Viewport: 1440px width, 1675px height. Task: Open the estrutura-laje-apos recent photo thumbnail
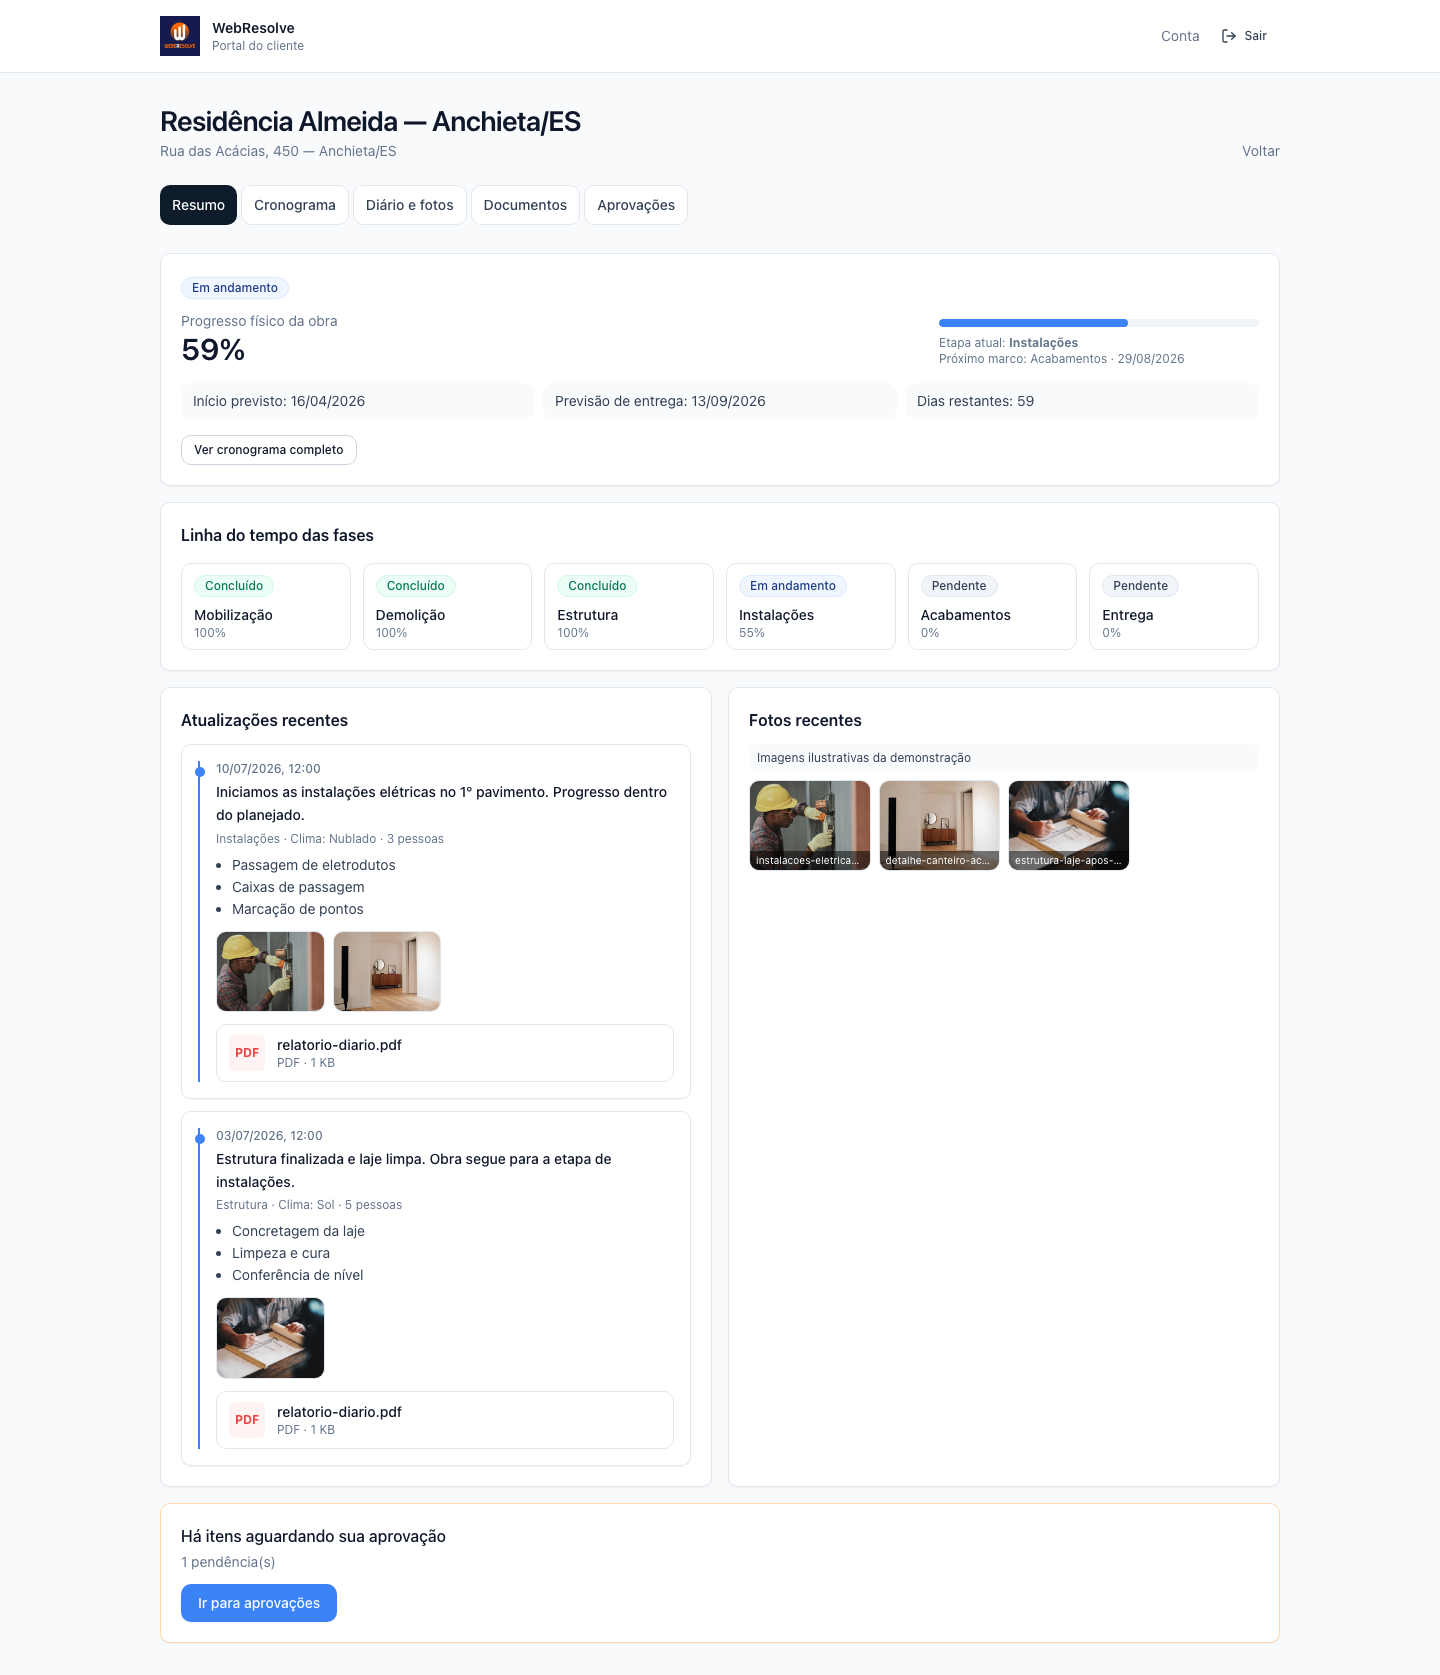click(1069, 825)
